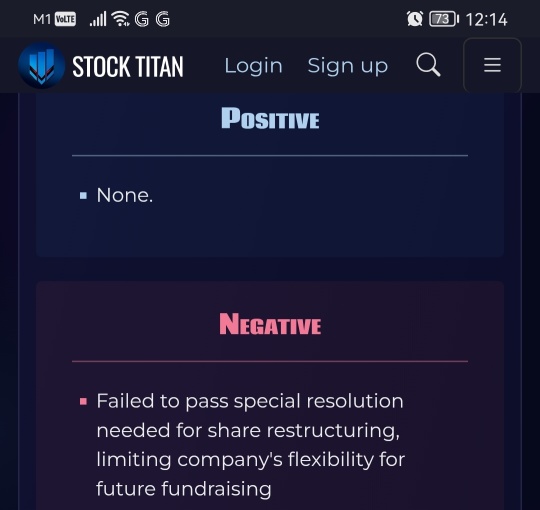Click the 'None.' positive bullet item

[x=124, y=195]
